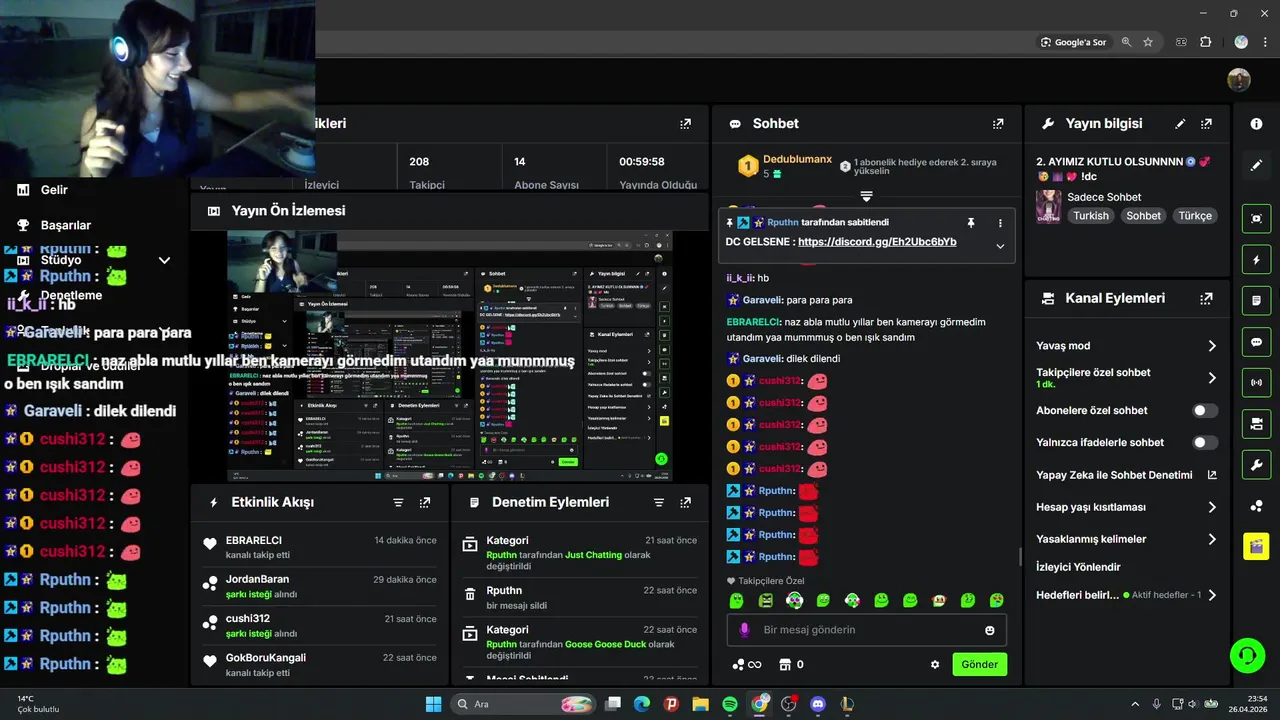This screenshot has height=720, width=1280.
Task: Pop out the Sohbet chat panel
Action: (998, 124)
